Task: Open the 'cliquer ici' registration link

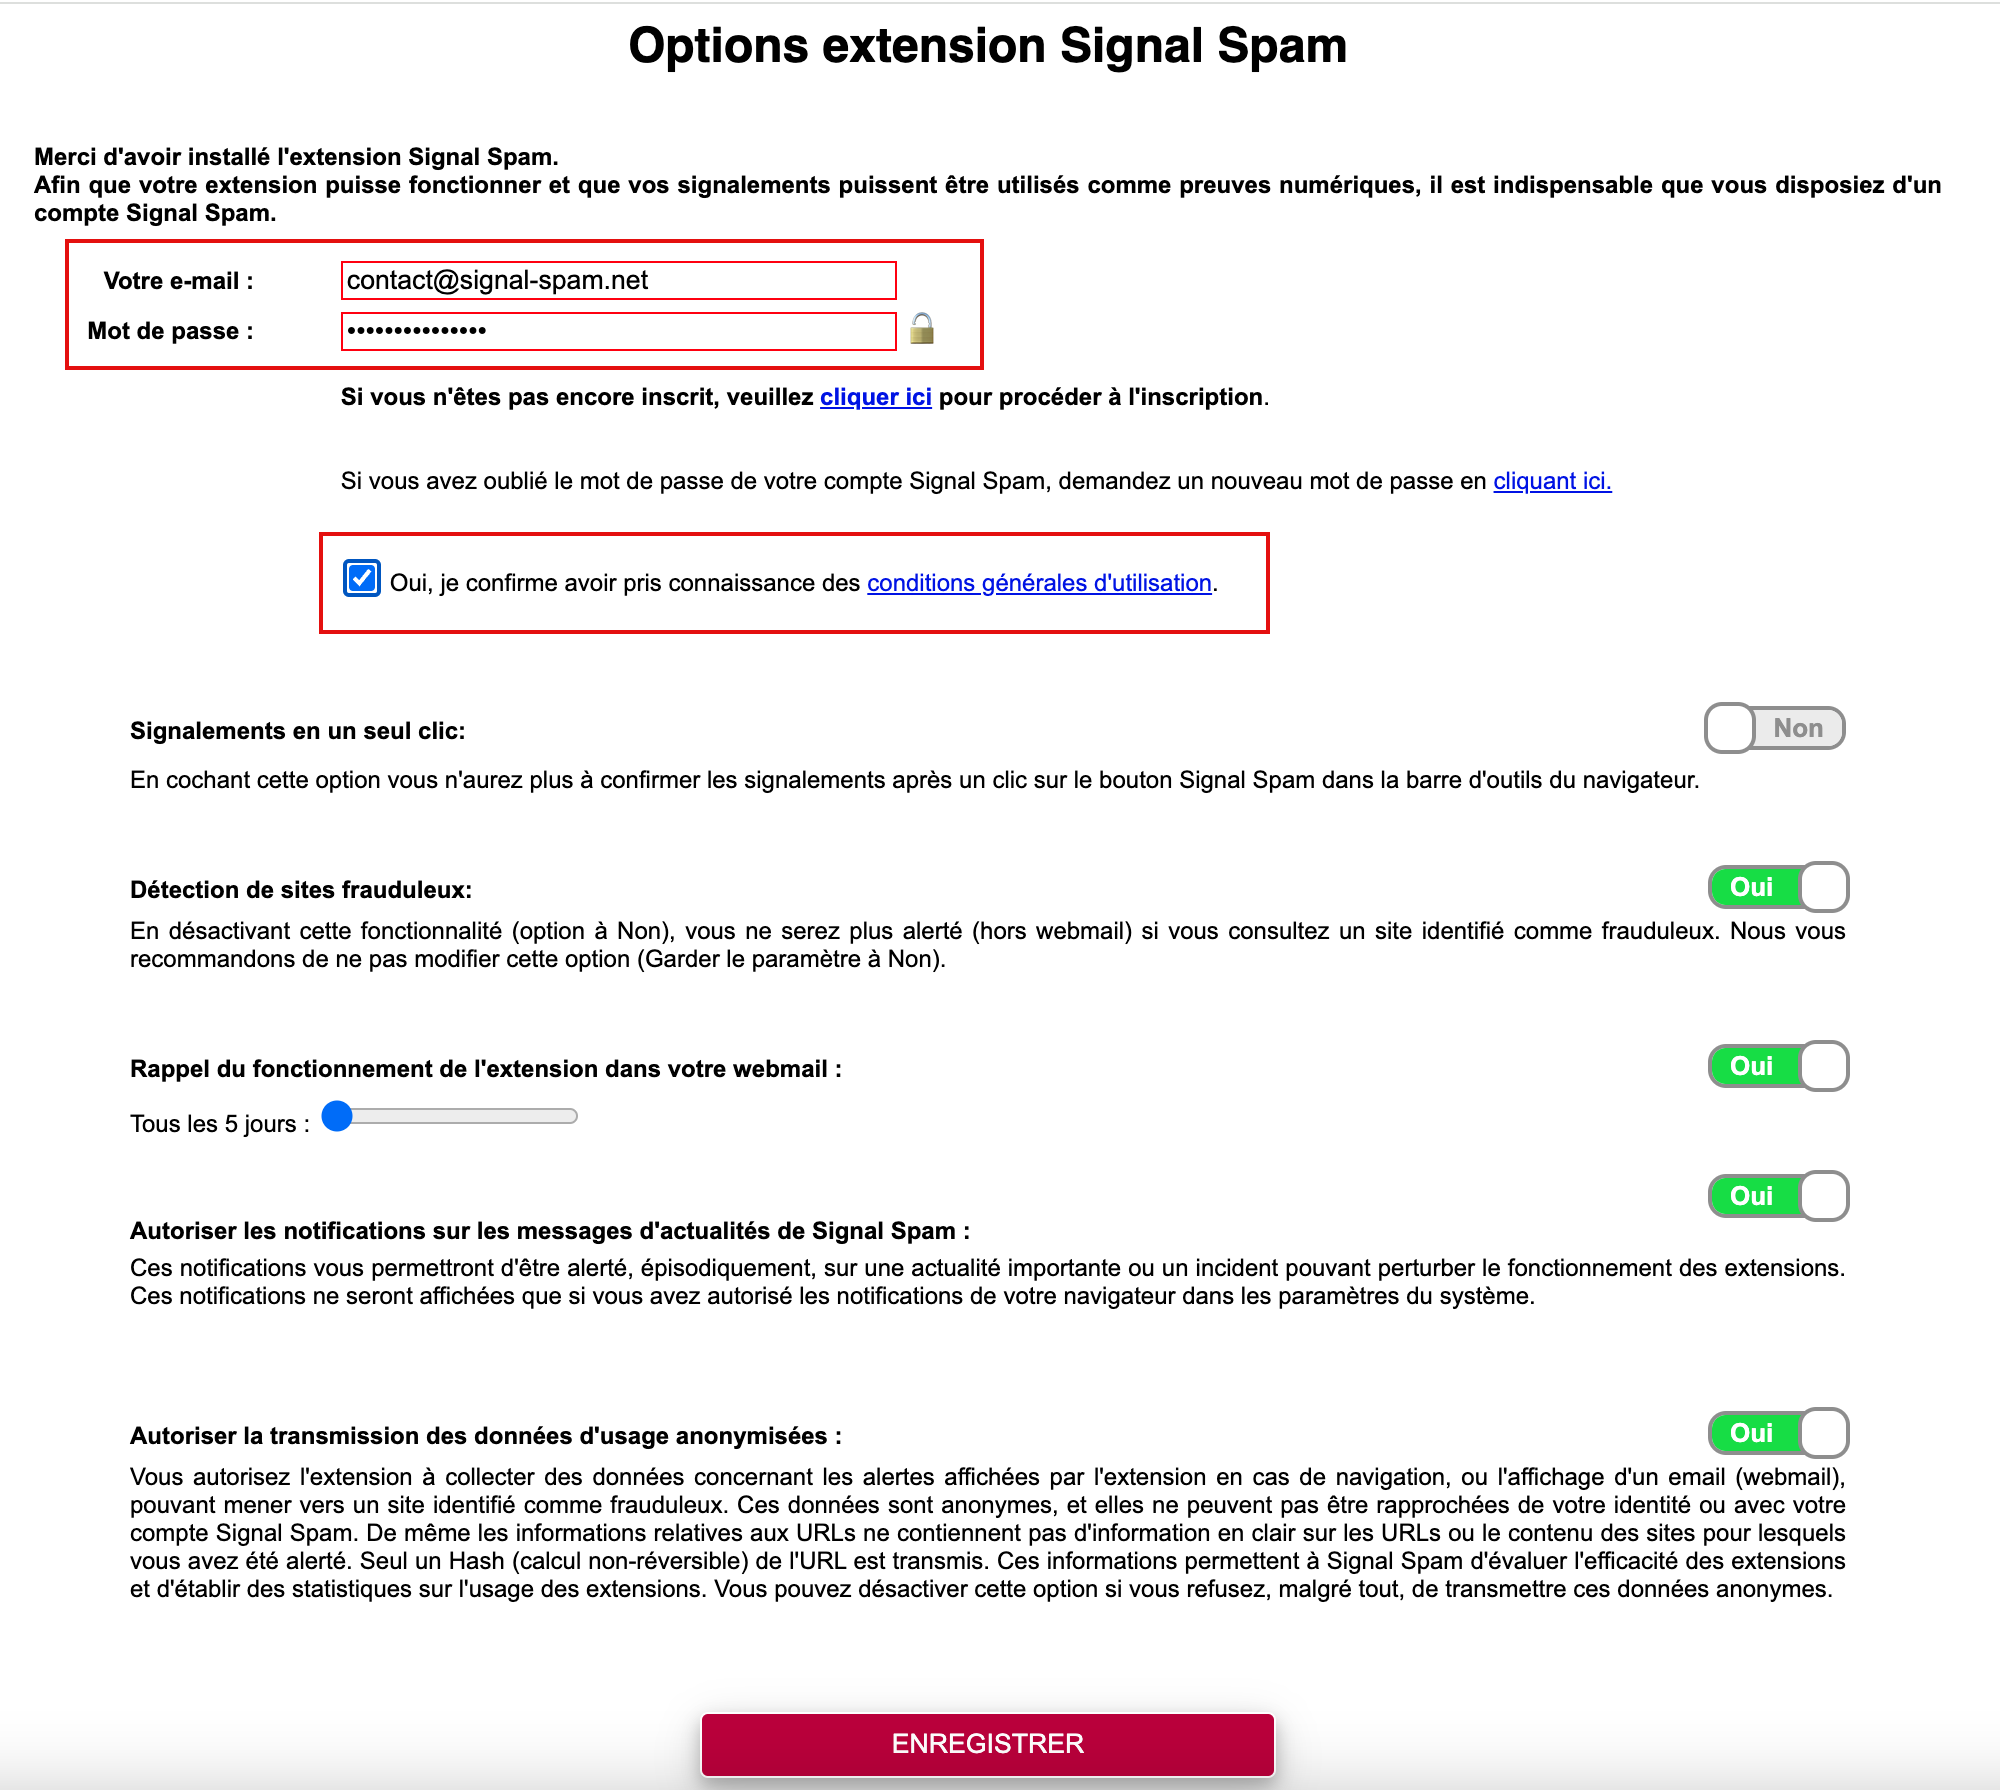Action: 876,397
